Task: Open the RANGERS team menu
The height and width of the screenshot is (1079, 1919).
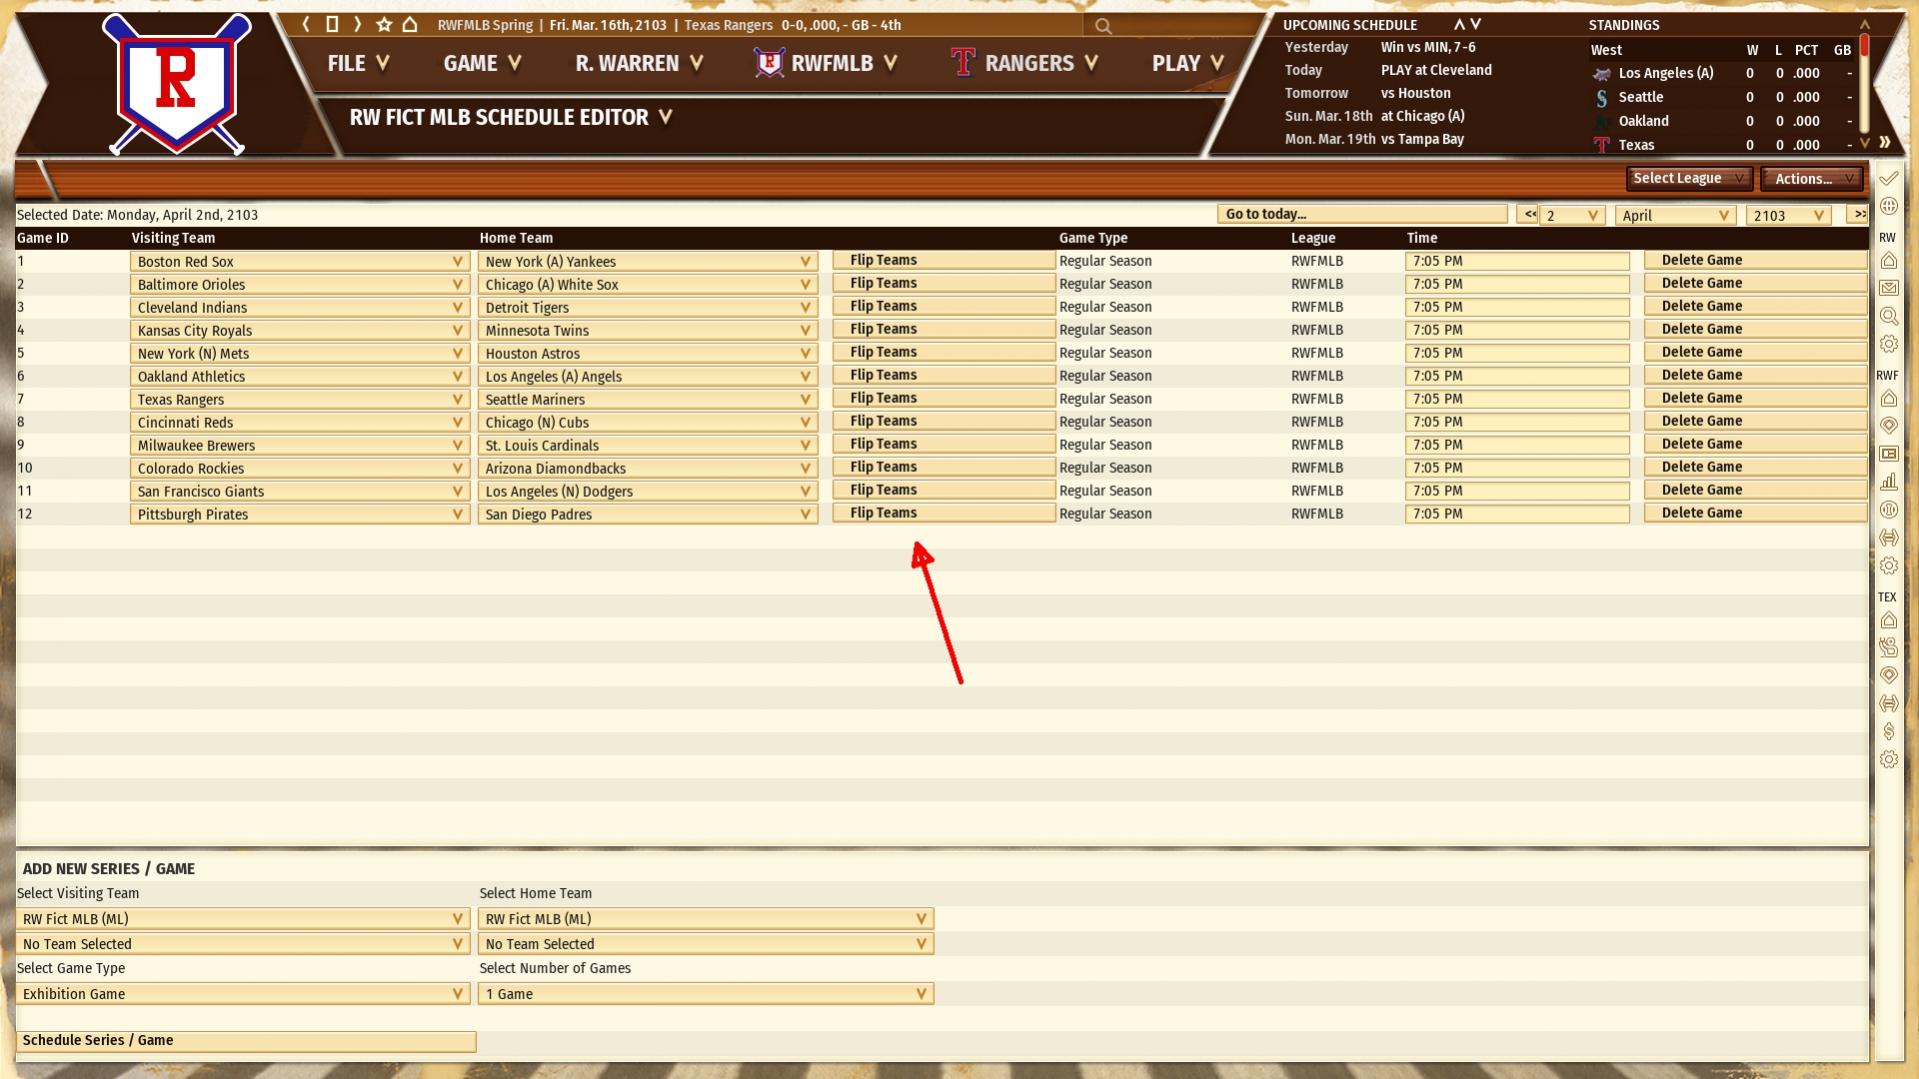Action: (x=1025, y=63)
